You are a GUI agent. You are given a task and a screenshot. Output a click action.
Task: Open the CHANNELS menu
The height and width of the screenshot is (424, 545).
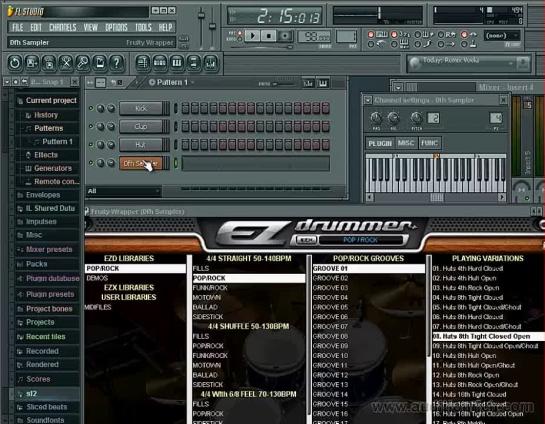click(63, 27)
